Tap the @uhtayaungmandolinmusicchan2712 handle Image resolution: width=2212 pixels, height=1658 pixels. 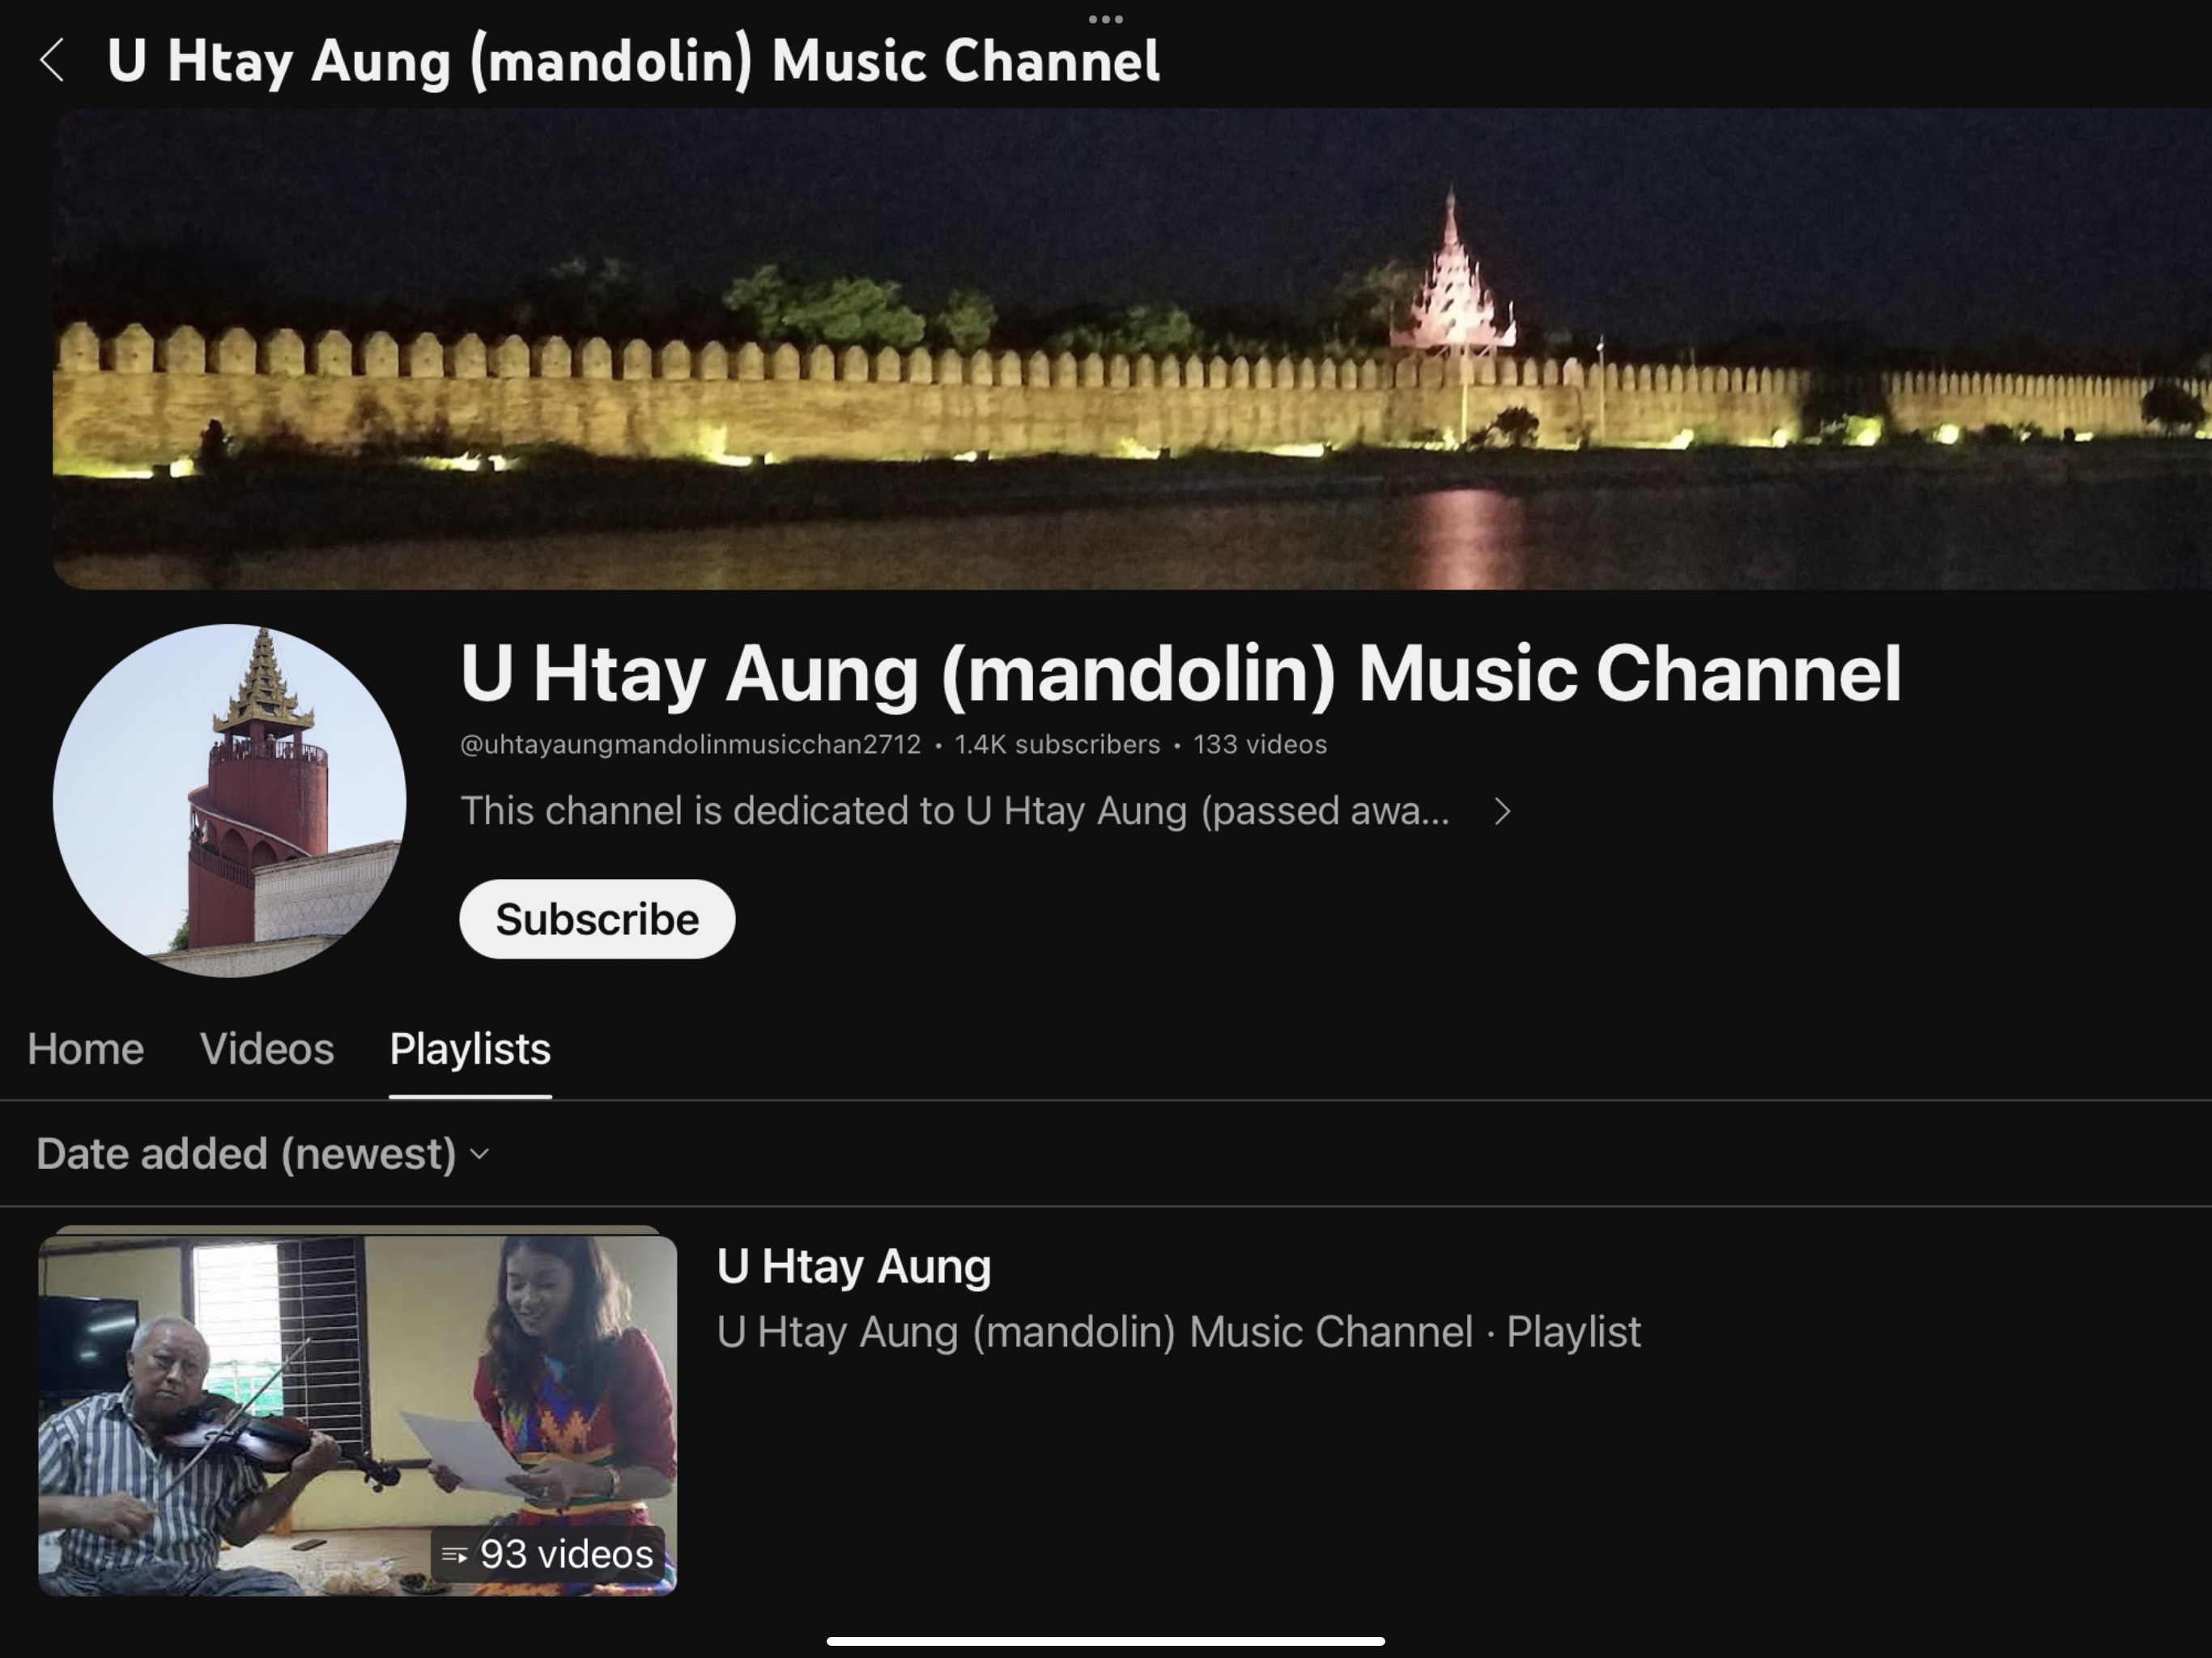point(690,745)
